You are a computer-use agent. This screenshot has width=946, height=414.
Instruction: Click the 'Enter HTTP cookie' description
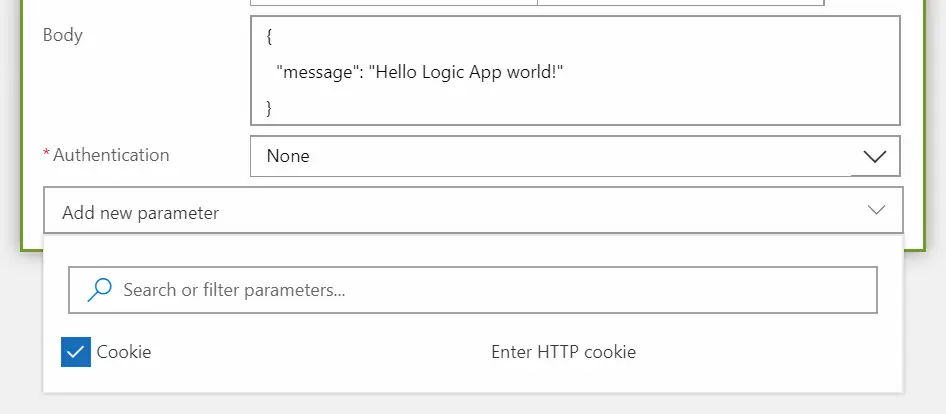coord(563,352)
